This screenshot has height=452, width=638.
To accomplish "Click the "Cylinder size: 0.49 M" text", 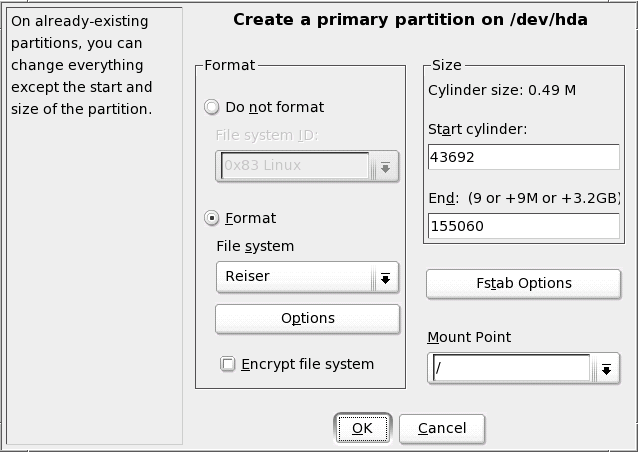I will tap(501, 90).
